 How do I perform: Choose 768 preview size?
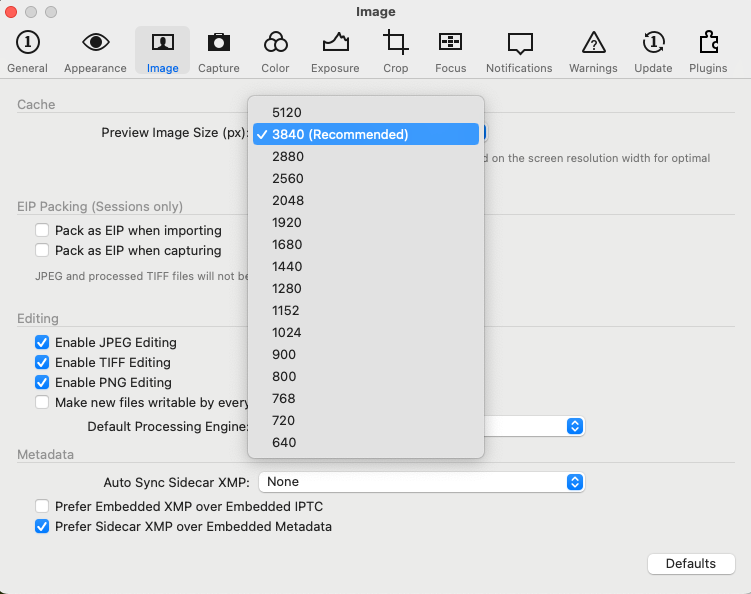pyautogui.click(x=366, y=399)
